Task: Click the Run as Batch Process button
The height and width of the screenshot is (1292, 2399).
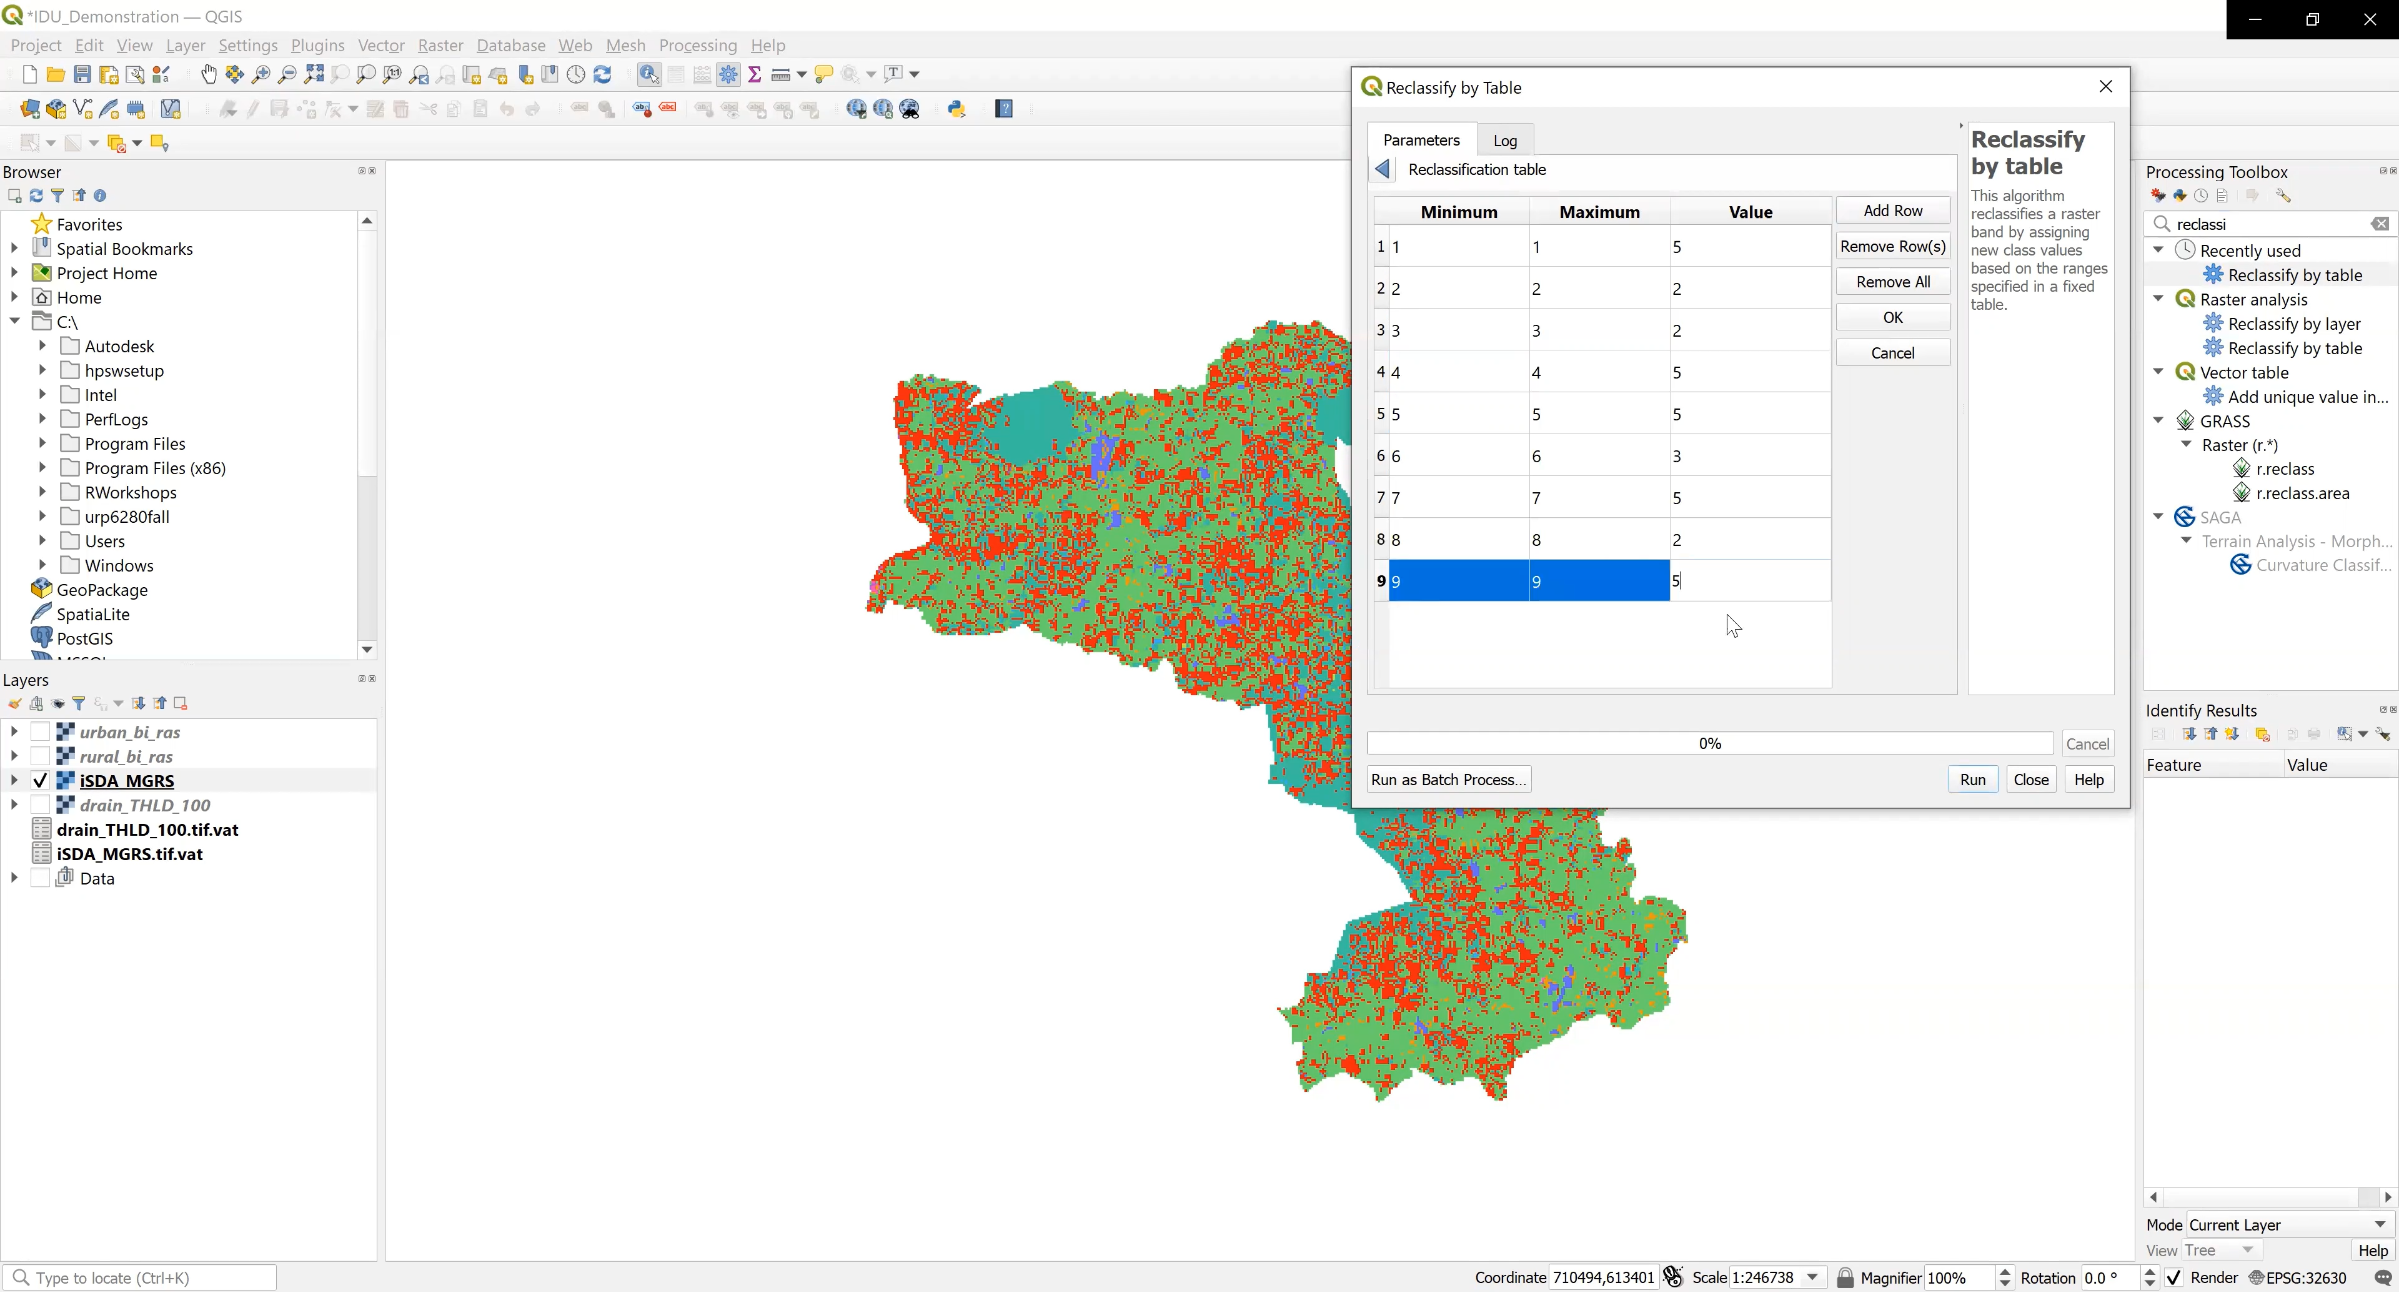Action: [x=1447, y=779]
